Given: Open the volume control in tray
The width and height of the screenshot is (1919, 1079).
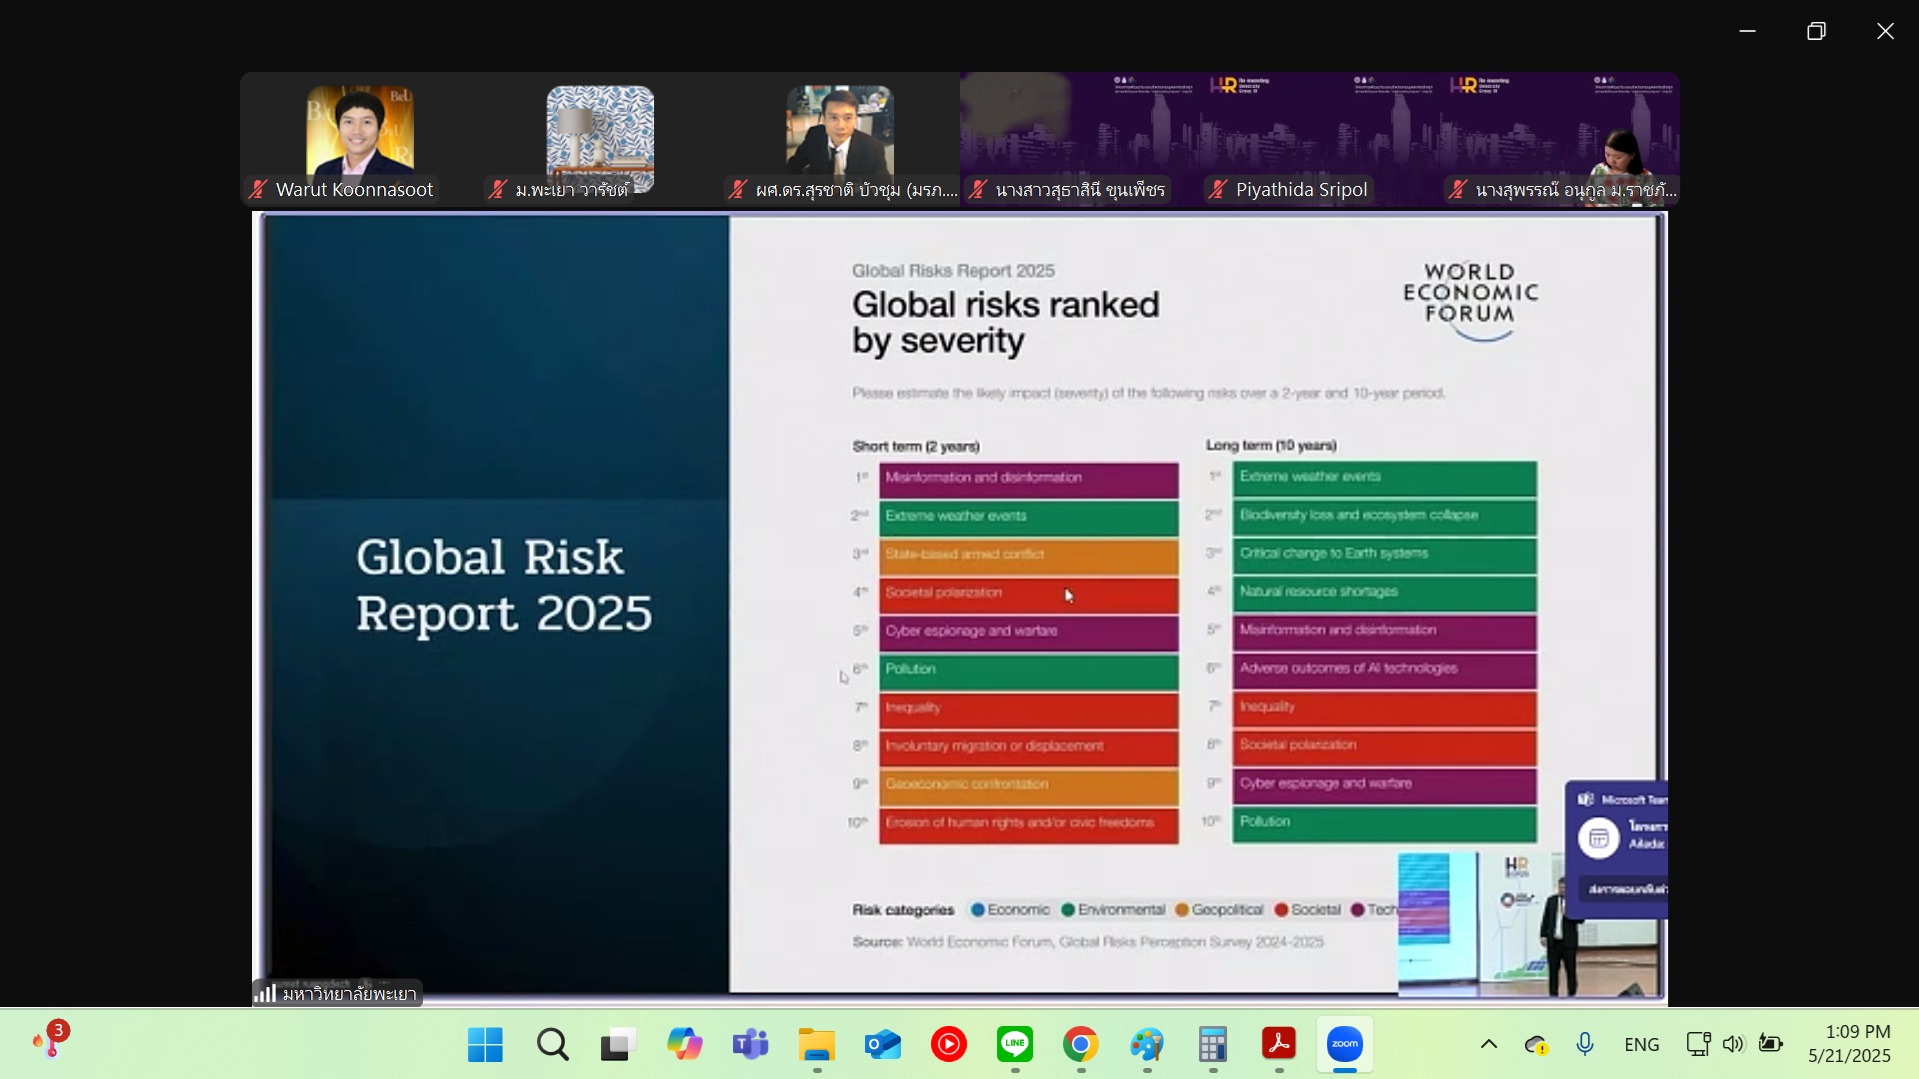Looking at the screenshot, I should click(1733, 1045).
